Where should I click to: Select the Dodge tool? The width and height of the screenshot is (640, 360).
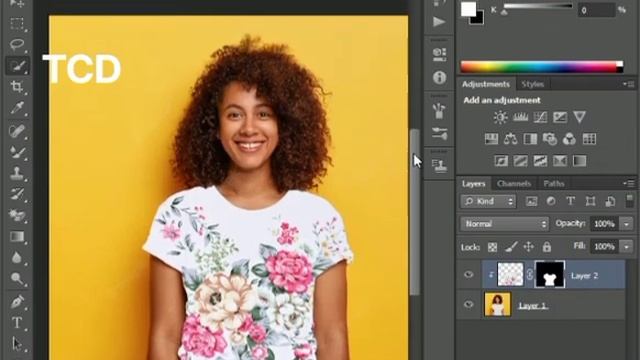point(17,279)
